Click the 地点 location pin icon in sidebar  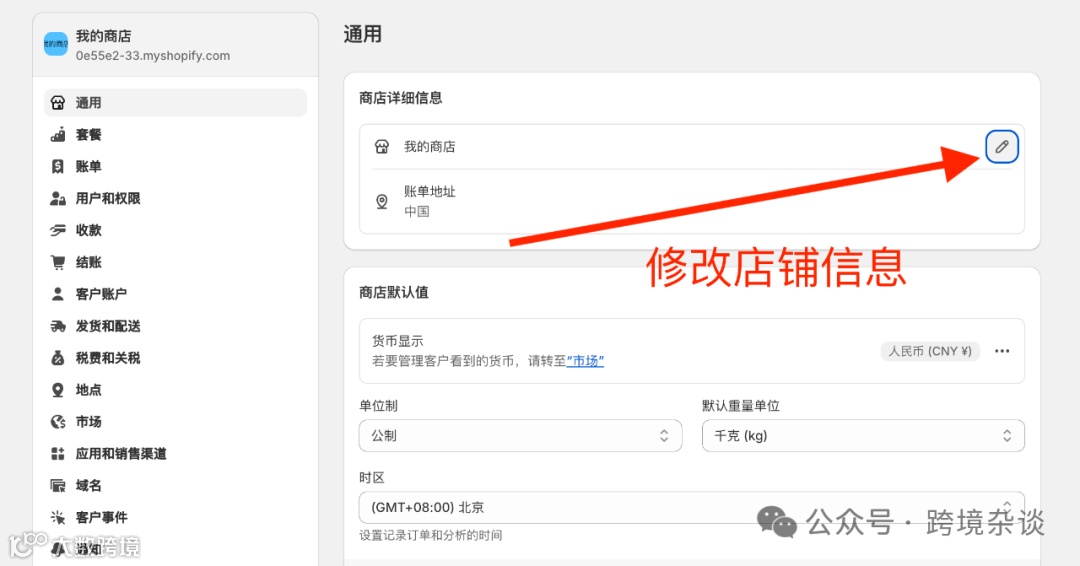pos(58,390)
